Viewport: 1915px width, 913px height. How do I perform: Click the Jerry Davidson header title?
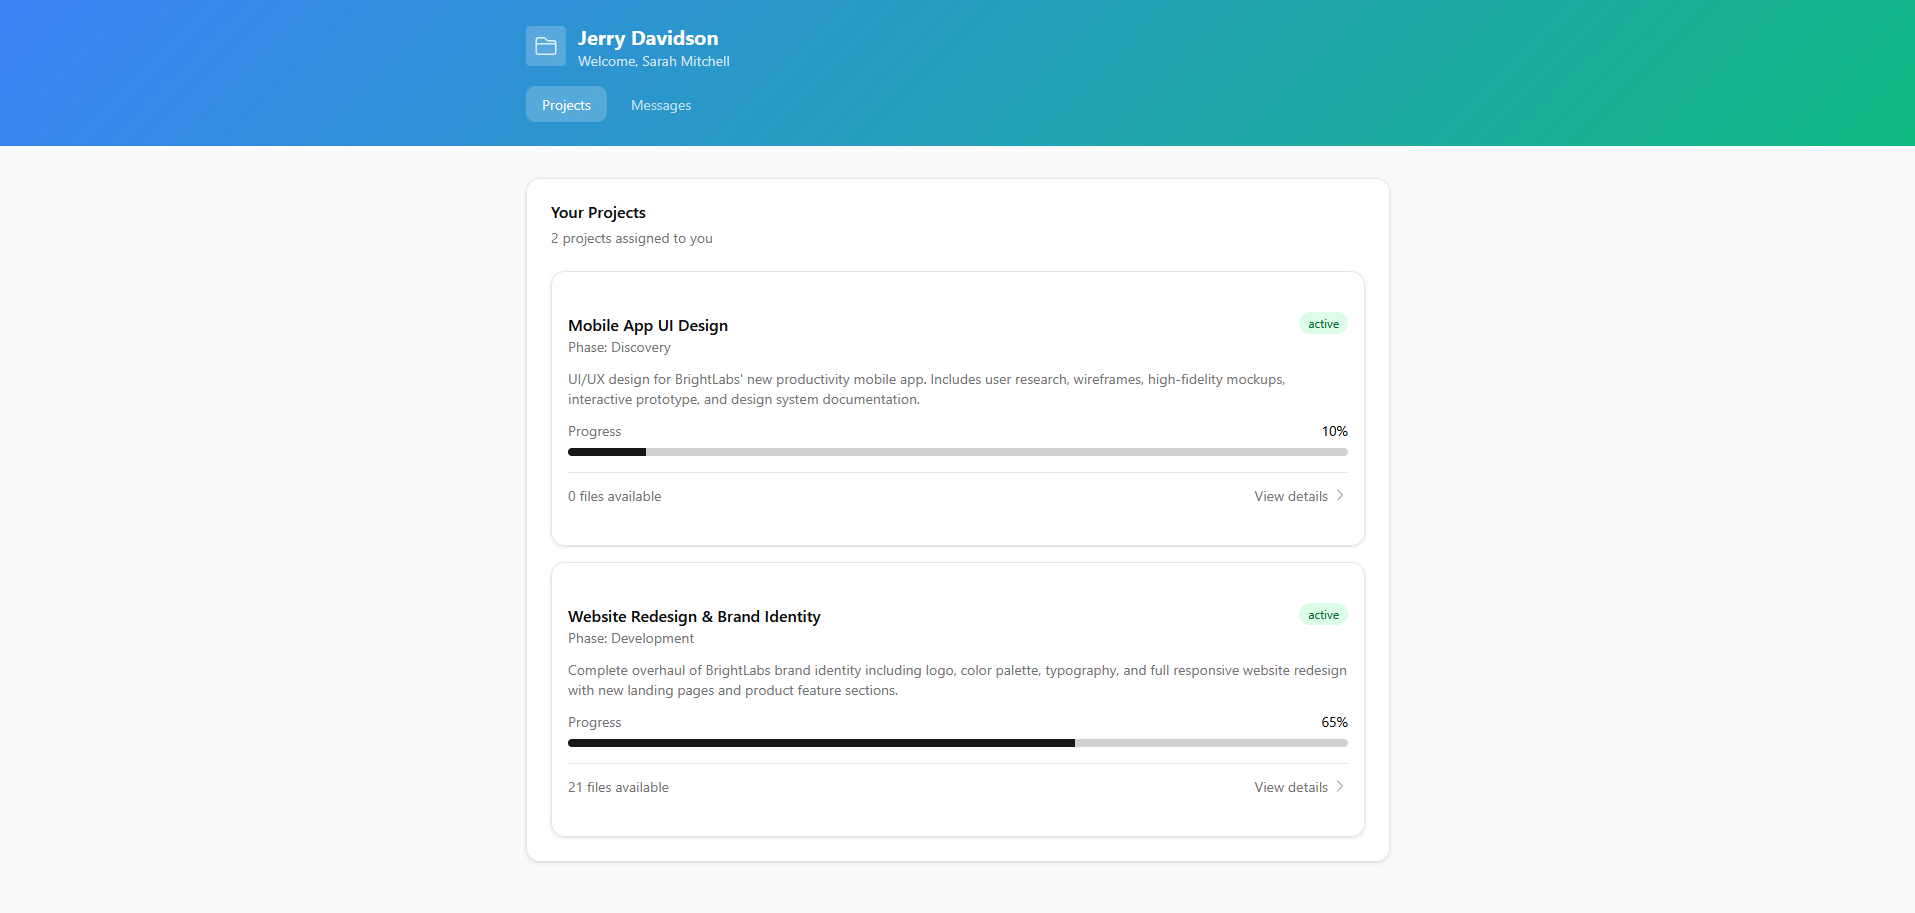648,38
